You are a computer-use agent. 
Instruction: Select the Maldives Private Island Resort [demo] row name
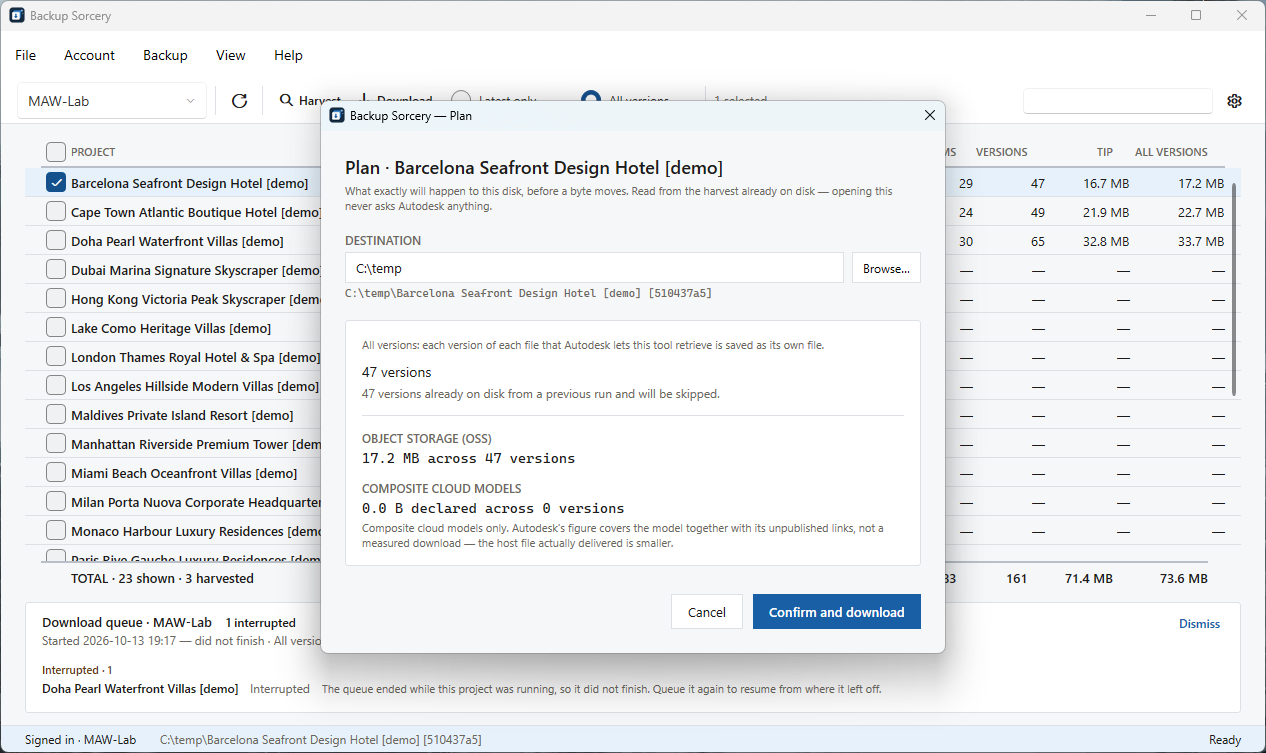point(182,416)
